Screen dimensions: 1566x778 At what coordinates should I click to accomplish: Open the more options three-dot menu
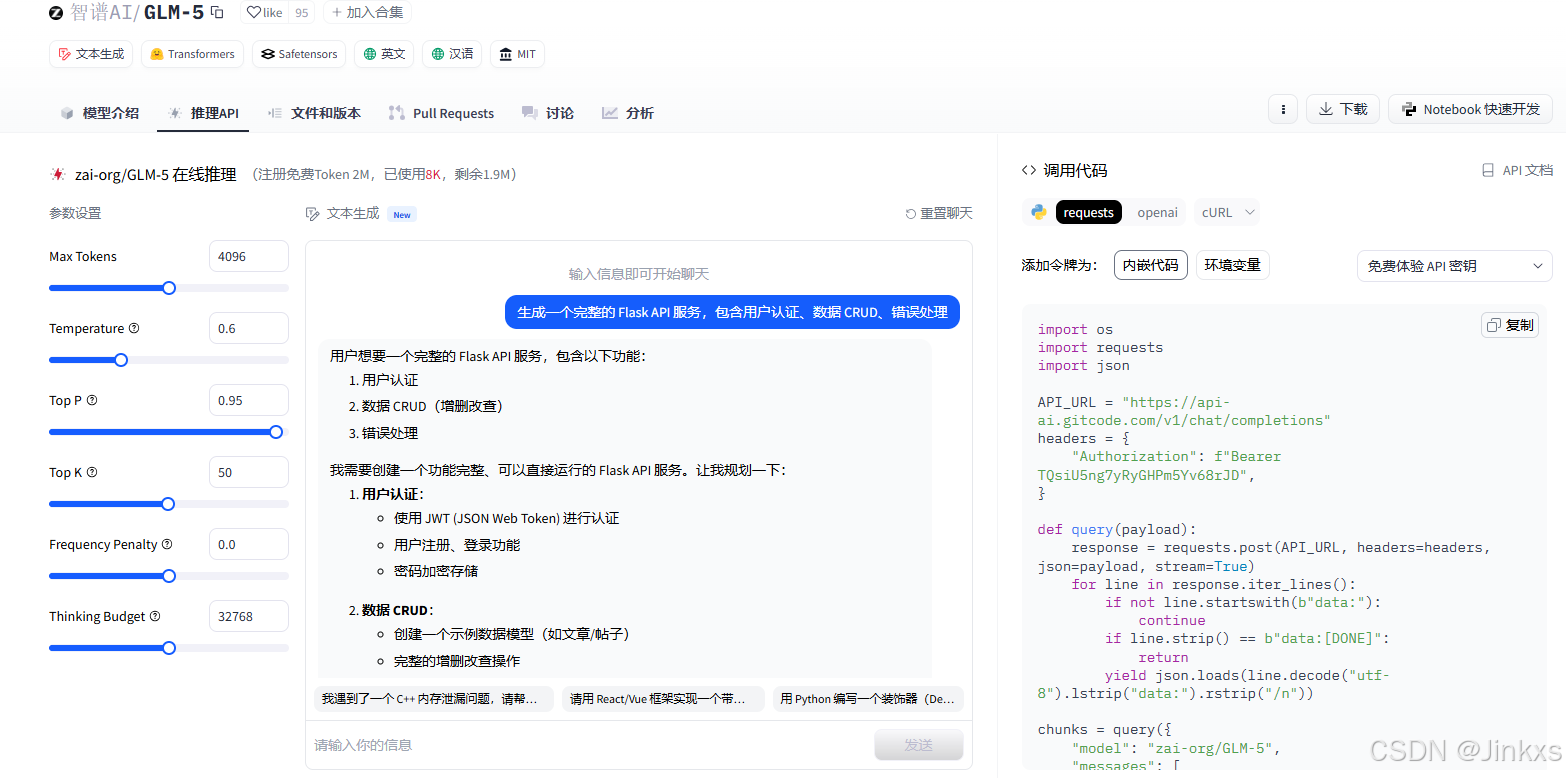point(1283,109)
